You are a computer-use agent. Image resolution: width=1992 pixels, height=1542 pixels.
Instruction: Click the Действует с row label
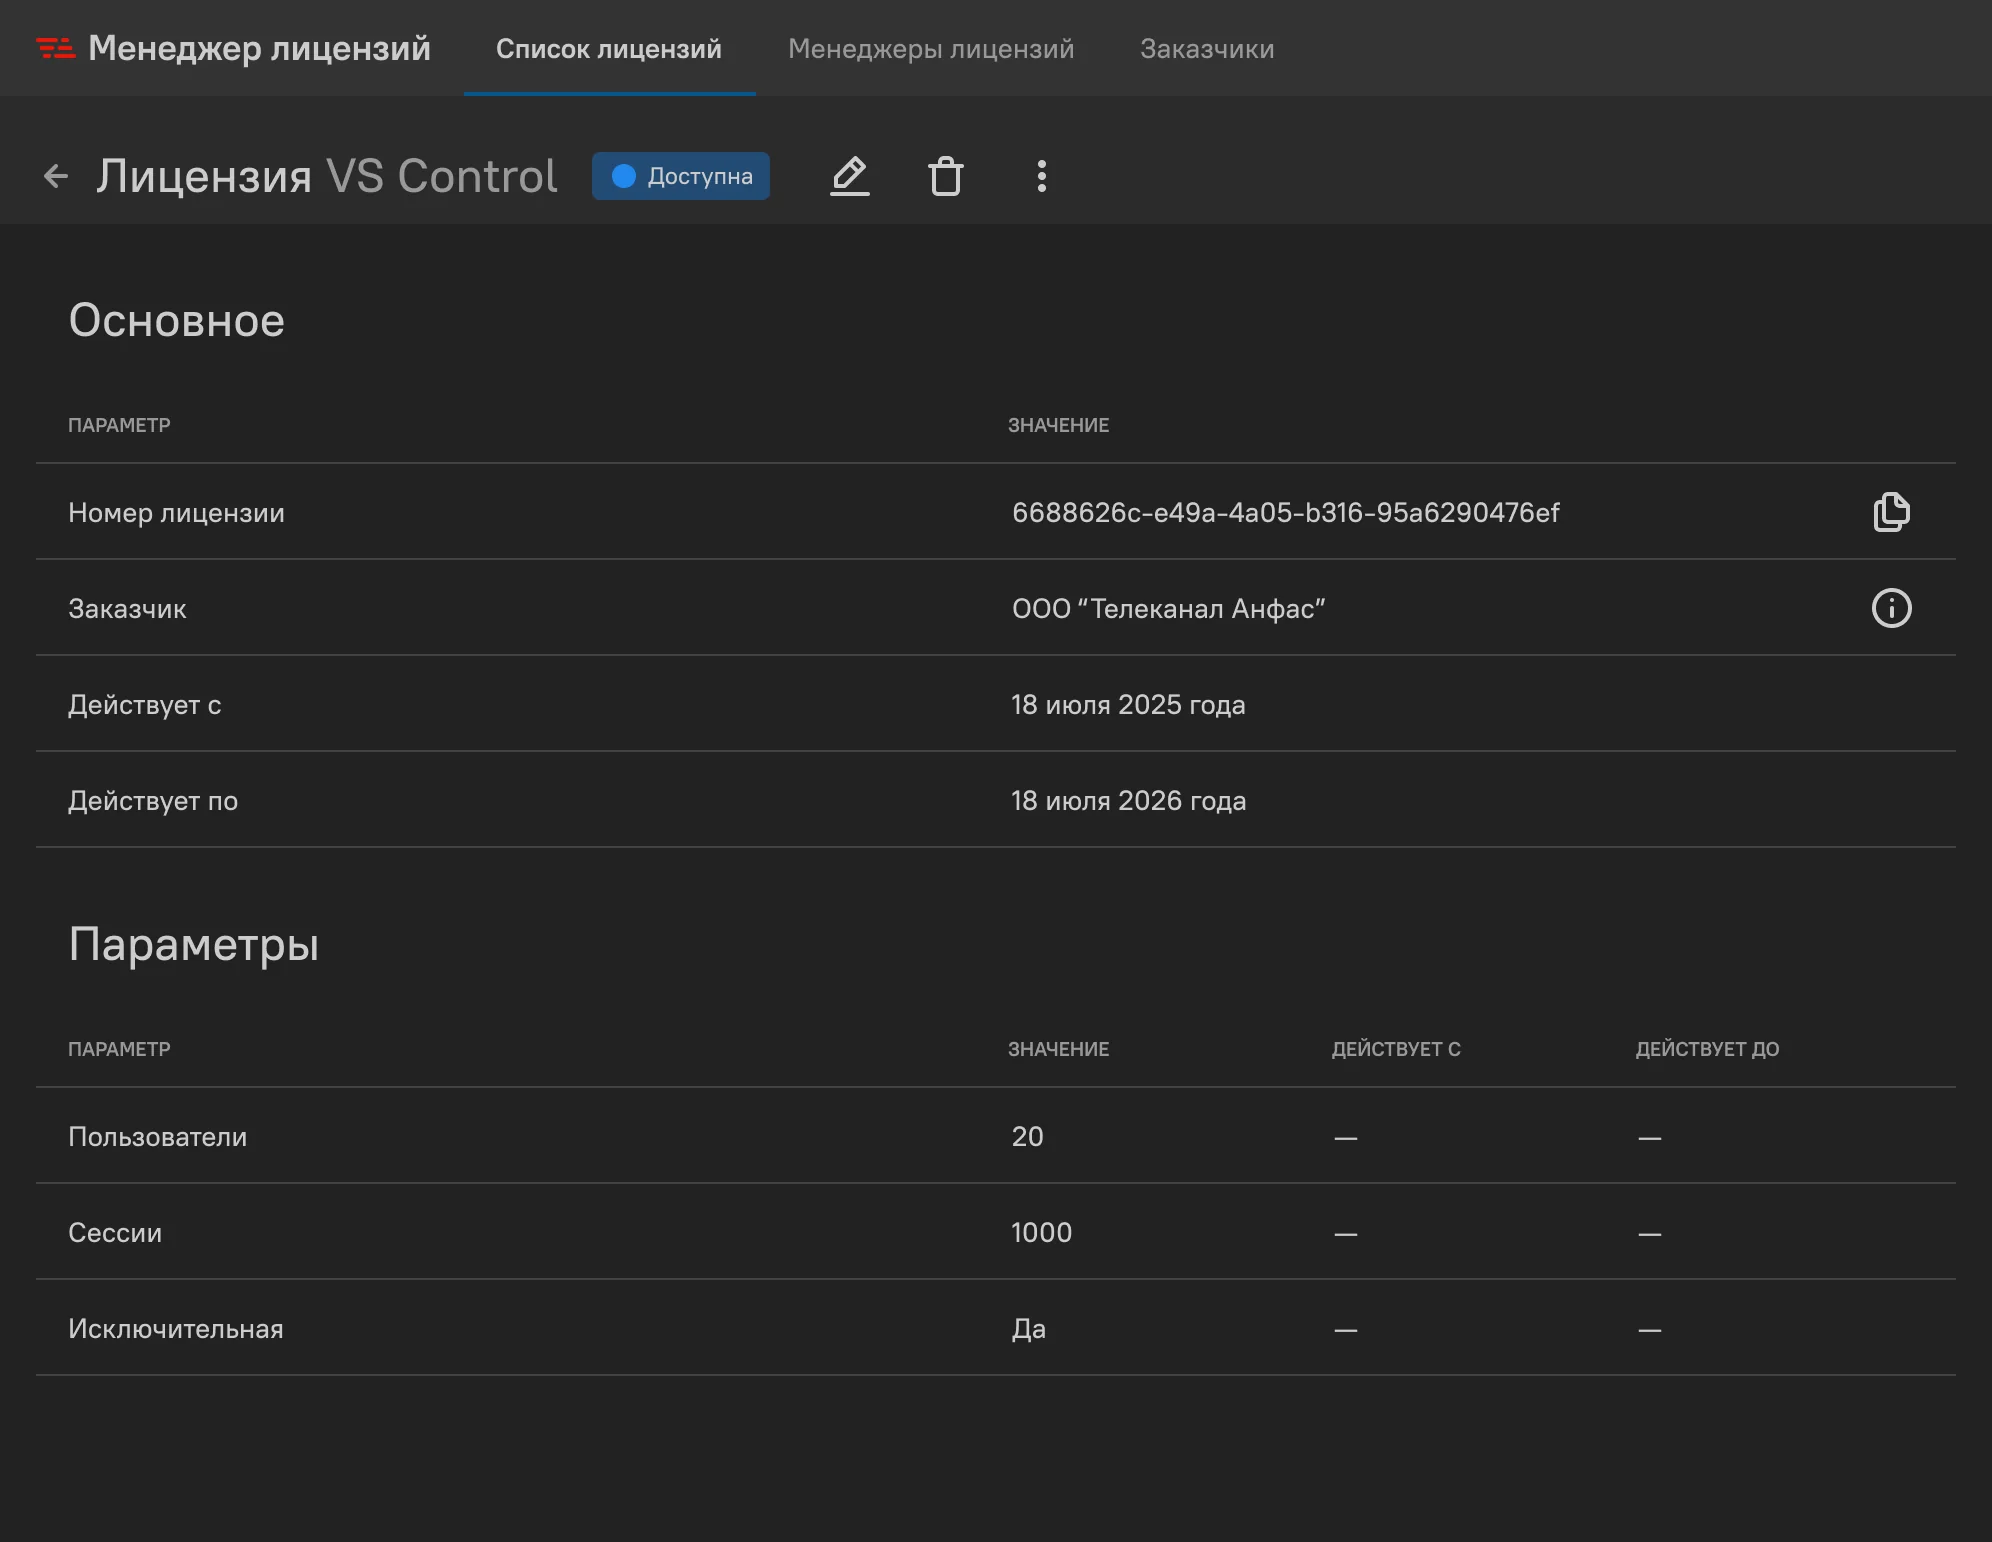[x=145, y=705]
